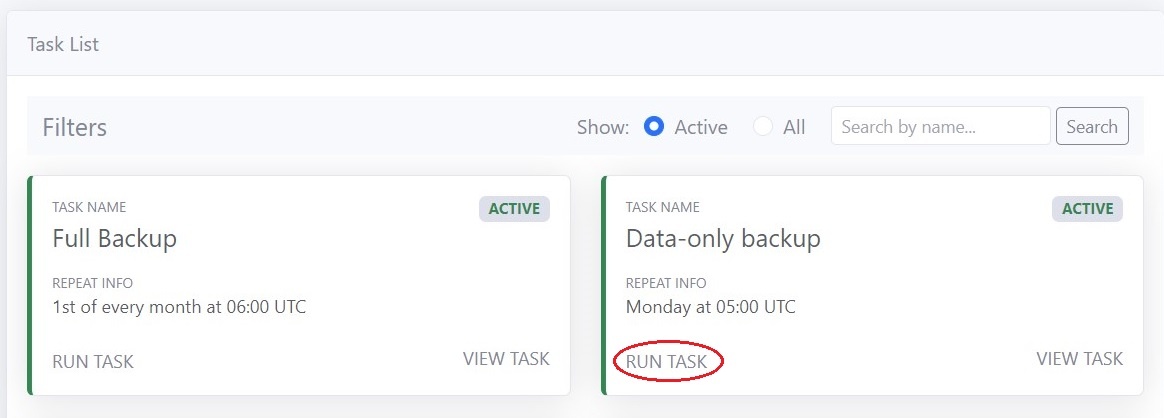Image resolution: width=1164 pixels, height=418 pixels.
Task: Click REPEAT INFO label in Full Backup card
Action: point(92,283)
